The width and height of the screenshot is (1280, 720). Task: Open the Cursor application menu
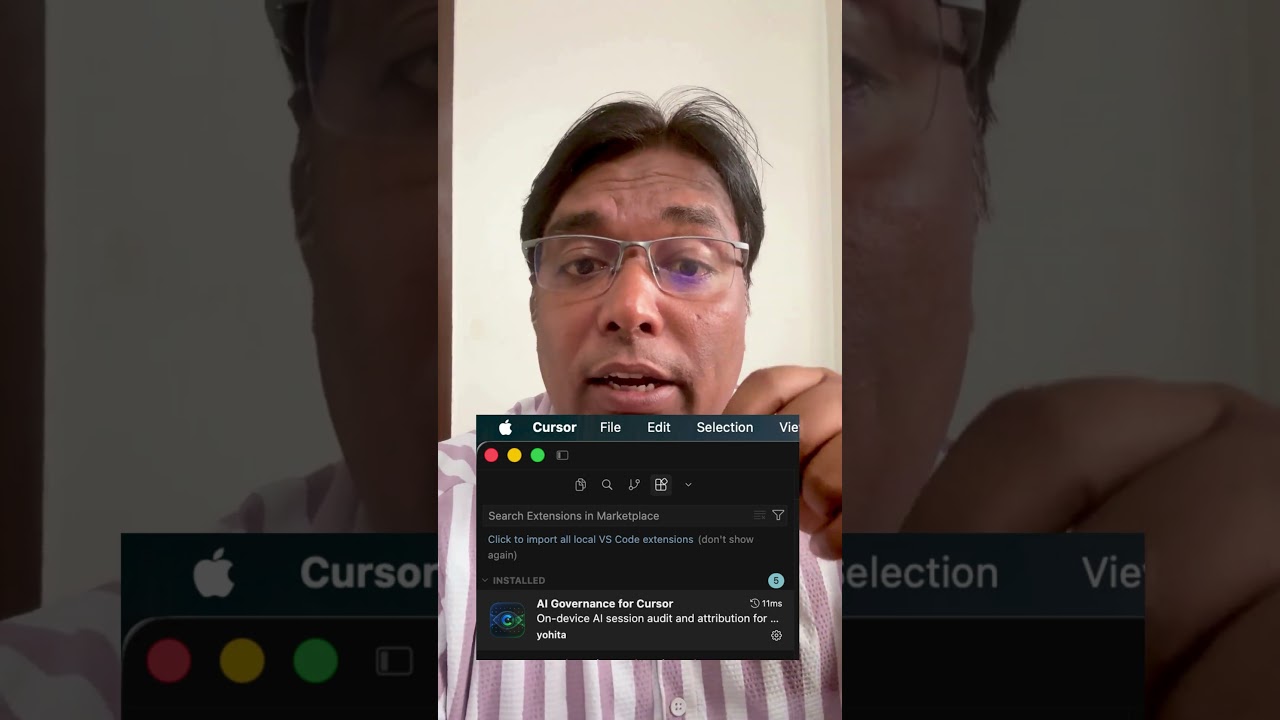click(554, 427)
